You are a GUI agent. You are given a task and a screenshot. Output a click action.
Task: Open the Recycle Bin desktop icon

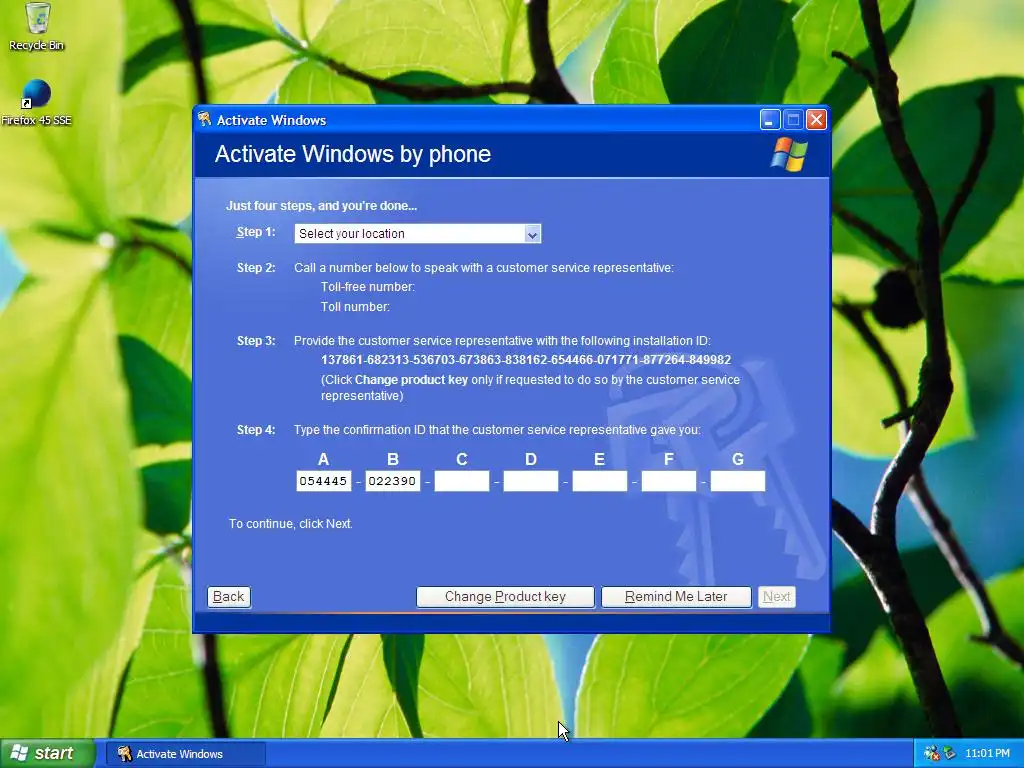coord(37,26)
